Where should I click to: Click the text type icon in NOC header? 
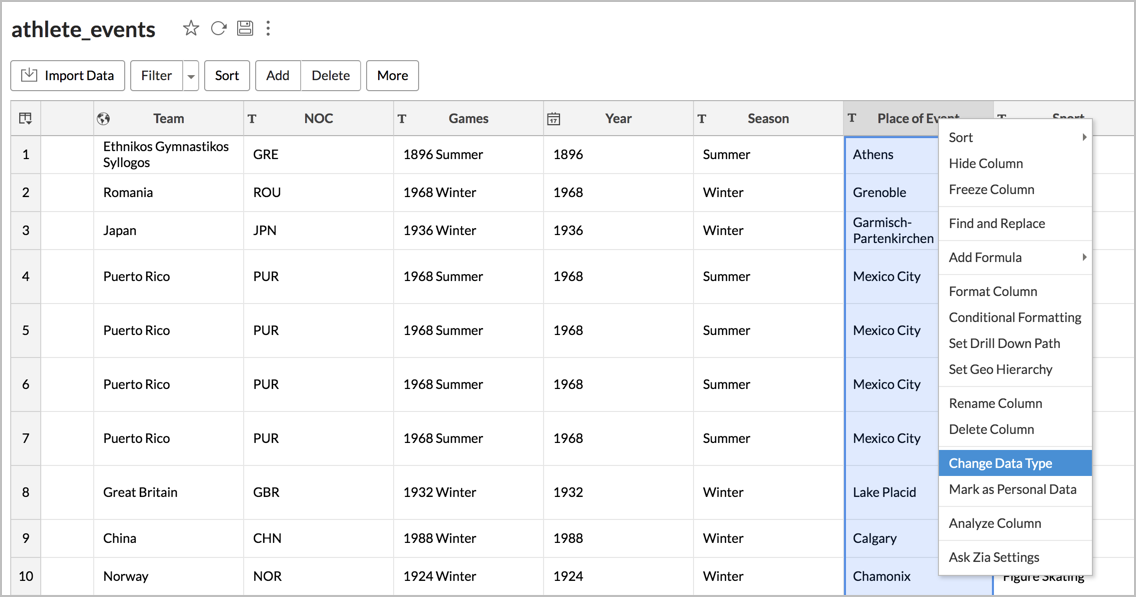tap(252, 118)
